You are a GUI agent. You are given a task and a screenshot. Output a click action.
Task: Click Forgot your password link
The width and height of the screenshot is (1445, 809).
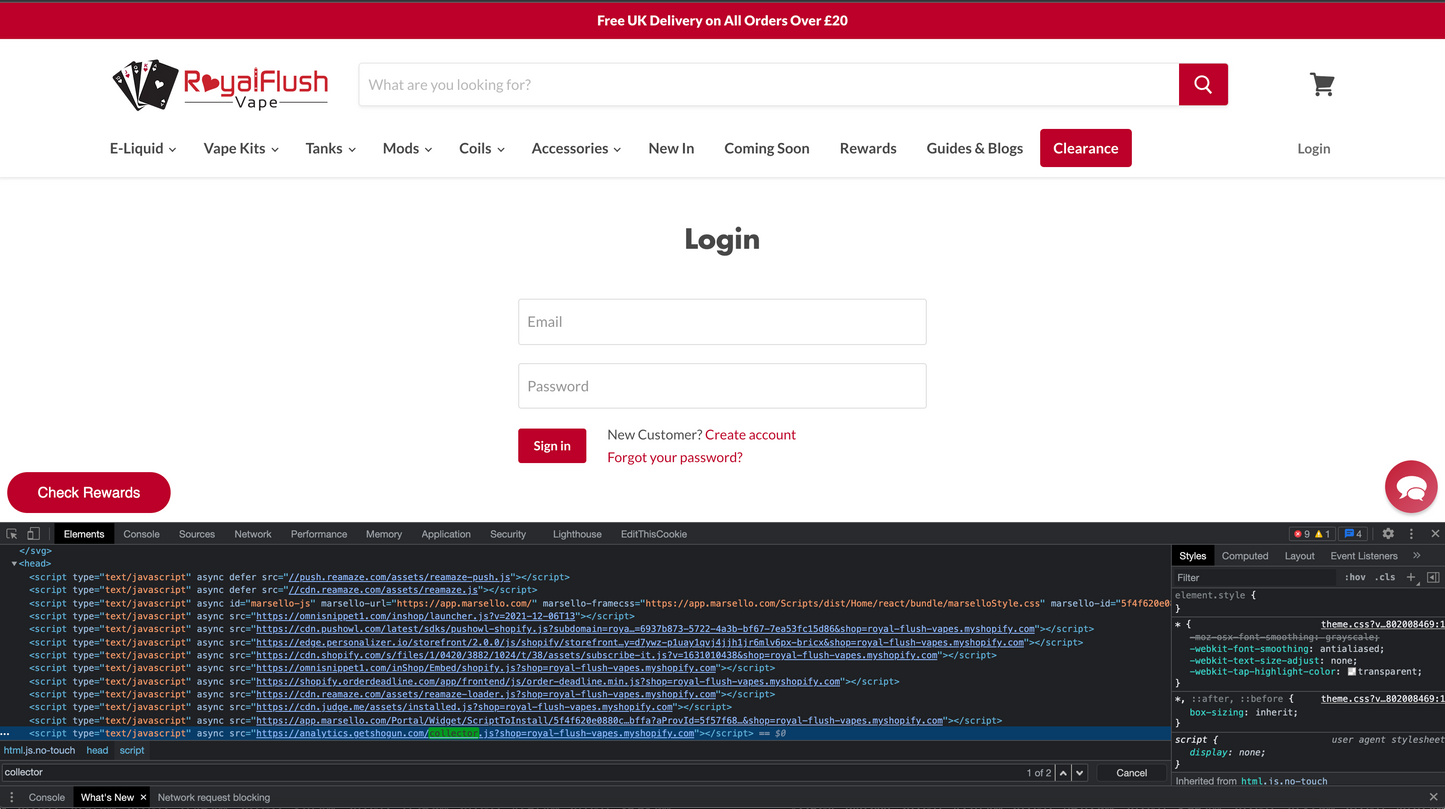[675, 457]
